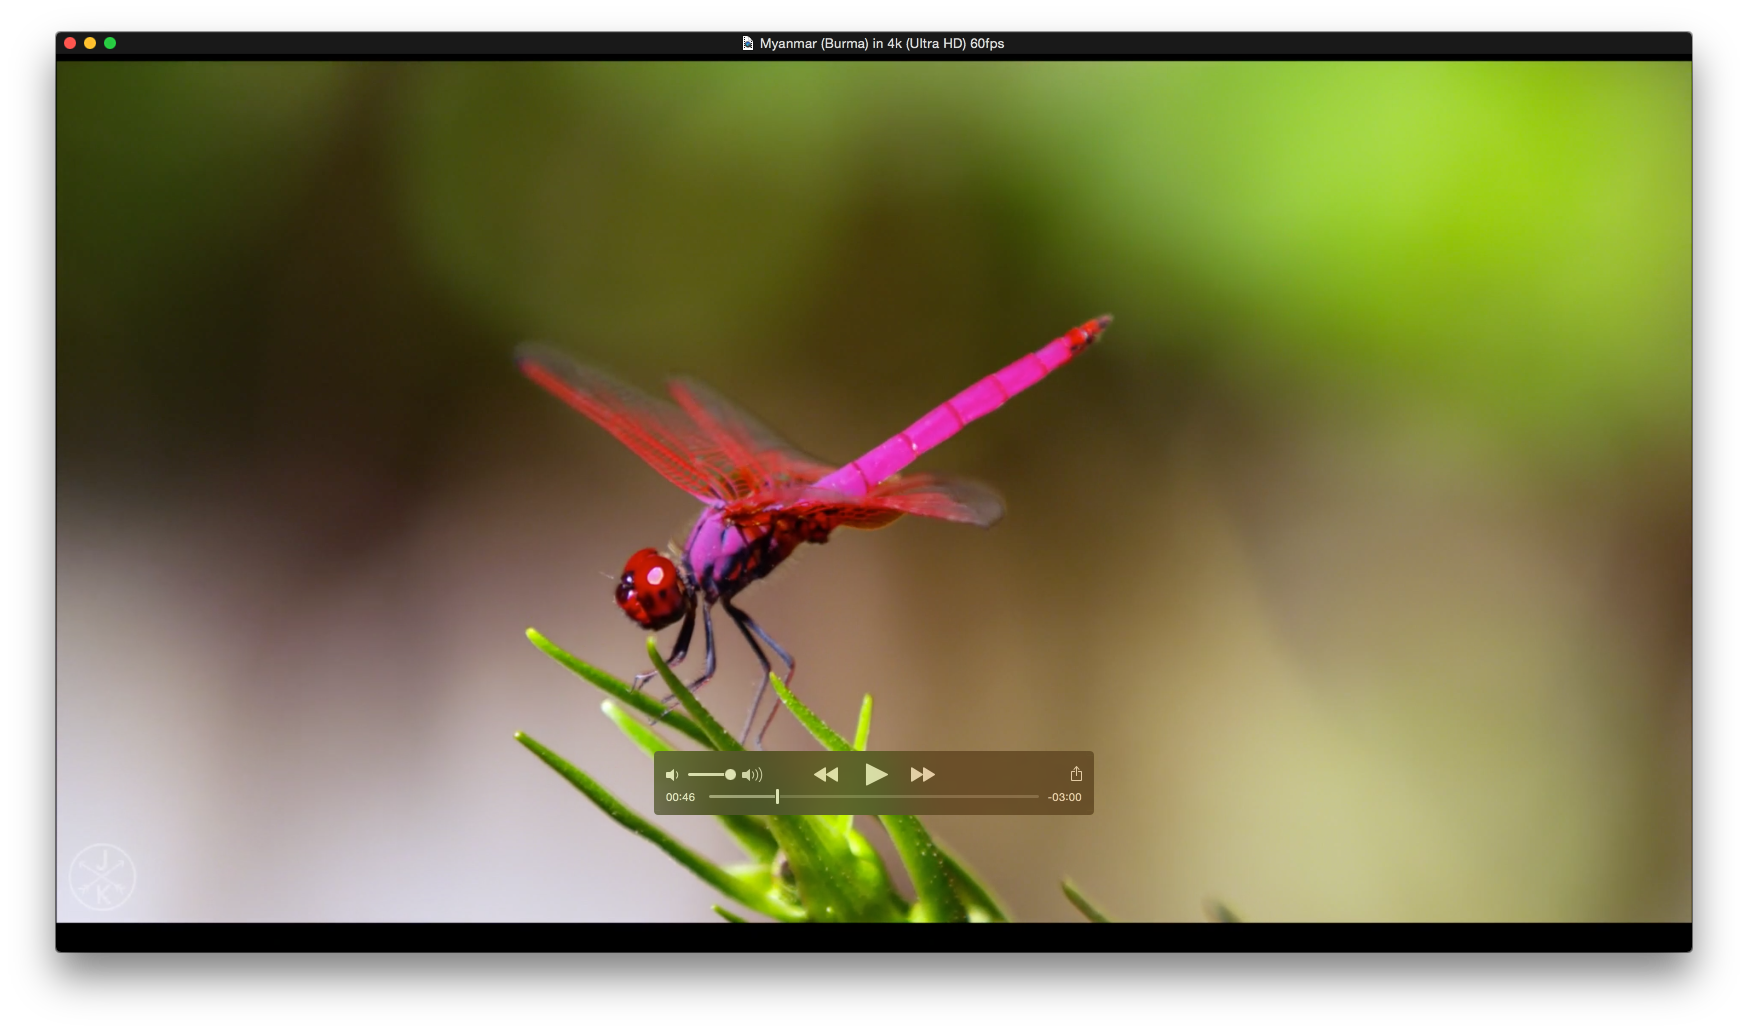Toggle the -03:00 remaining time display
This screenshot has height=1032, width=1748.
pos(1064,797)
